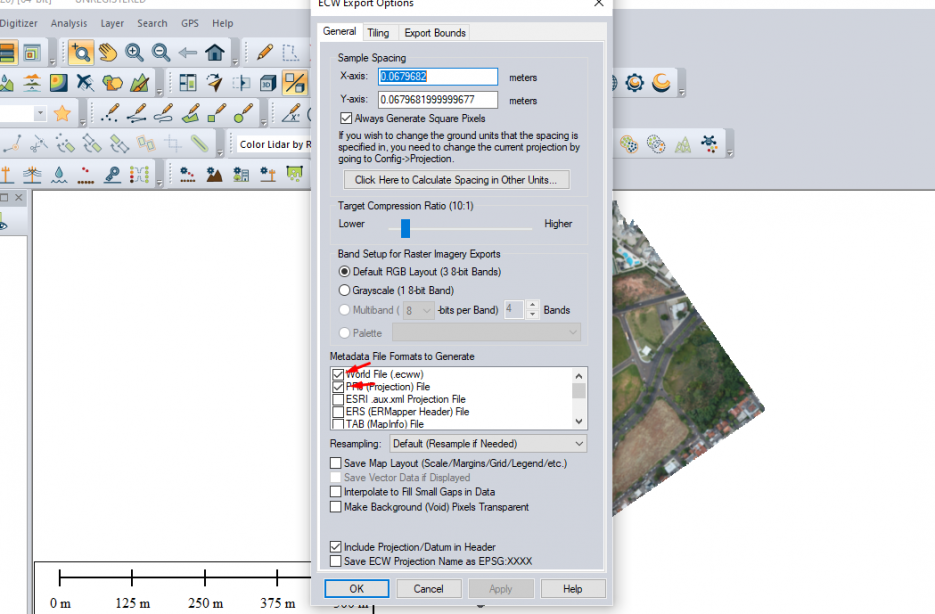Screen dimensions: 935x614
Task: Click the Zoom In magnifier icon
Action: (134, 53)
